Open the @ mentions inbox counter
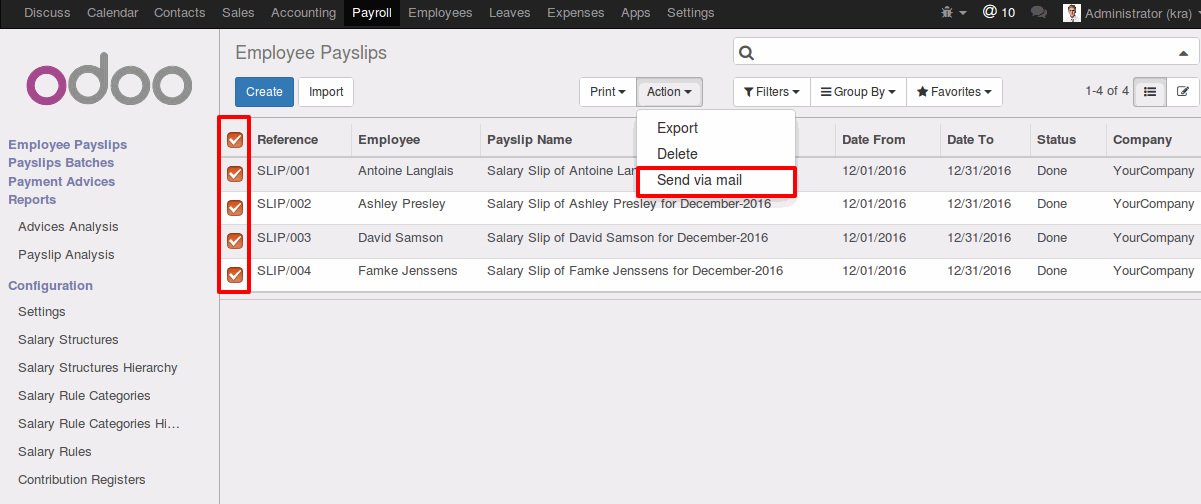This screenshot has width=1201, height=504. (998, 13)
